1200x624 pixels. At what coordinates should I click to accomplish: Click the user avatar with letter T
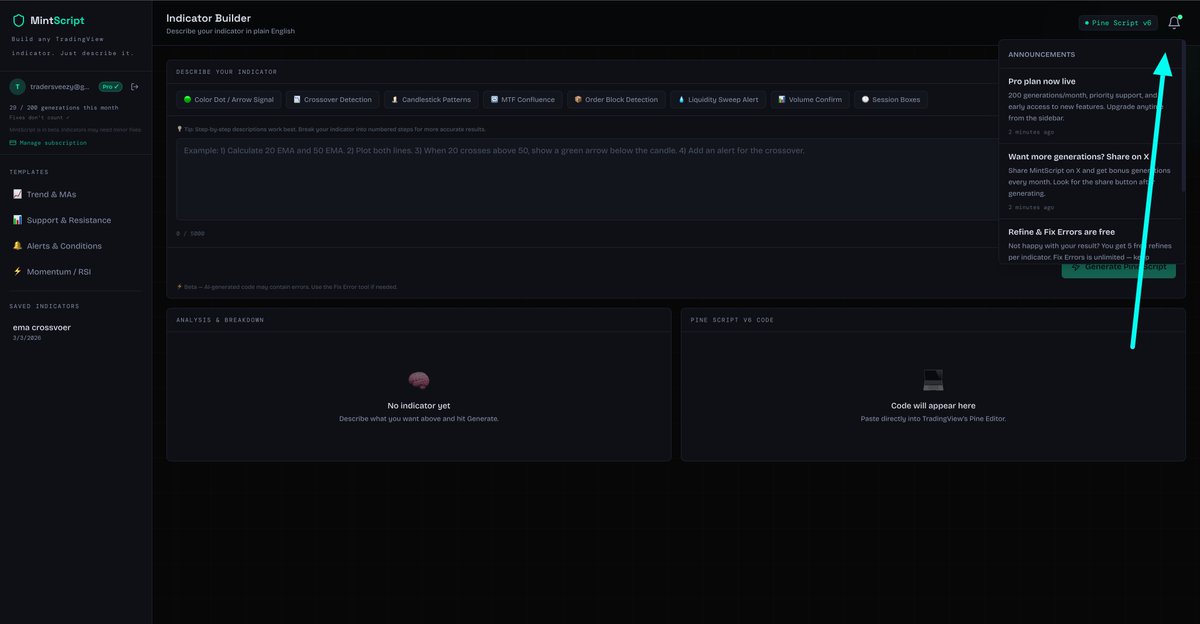click(x=17, y=87)
